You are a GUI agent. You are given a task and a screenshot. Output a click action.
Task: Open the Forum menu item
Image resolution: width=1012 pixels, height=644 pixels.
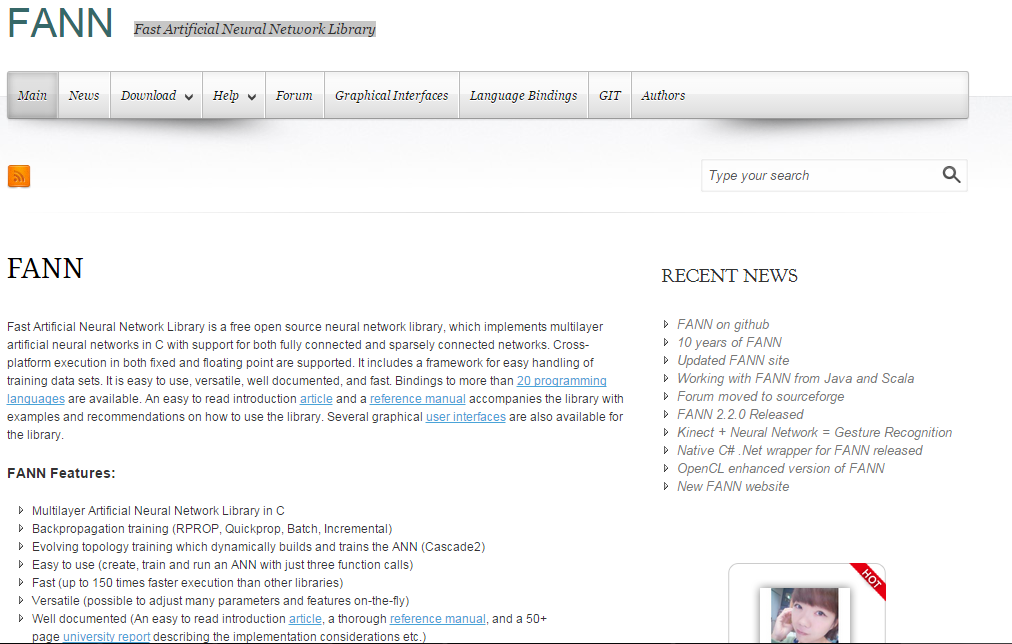click(294, 96)
